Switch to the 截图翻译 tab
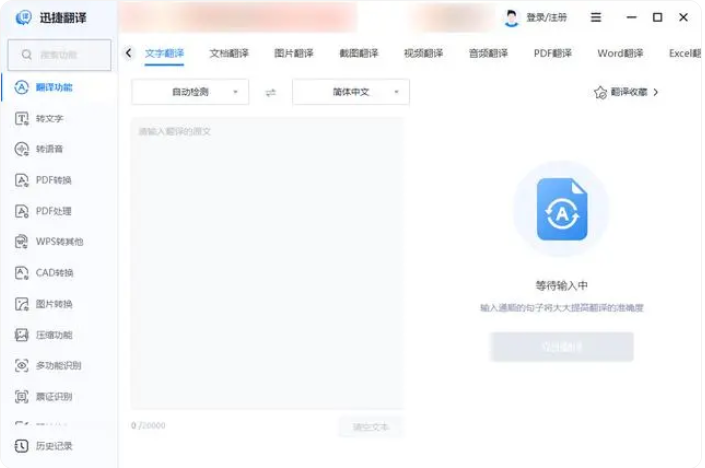 [358, 53]
